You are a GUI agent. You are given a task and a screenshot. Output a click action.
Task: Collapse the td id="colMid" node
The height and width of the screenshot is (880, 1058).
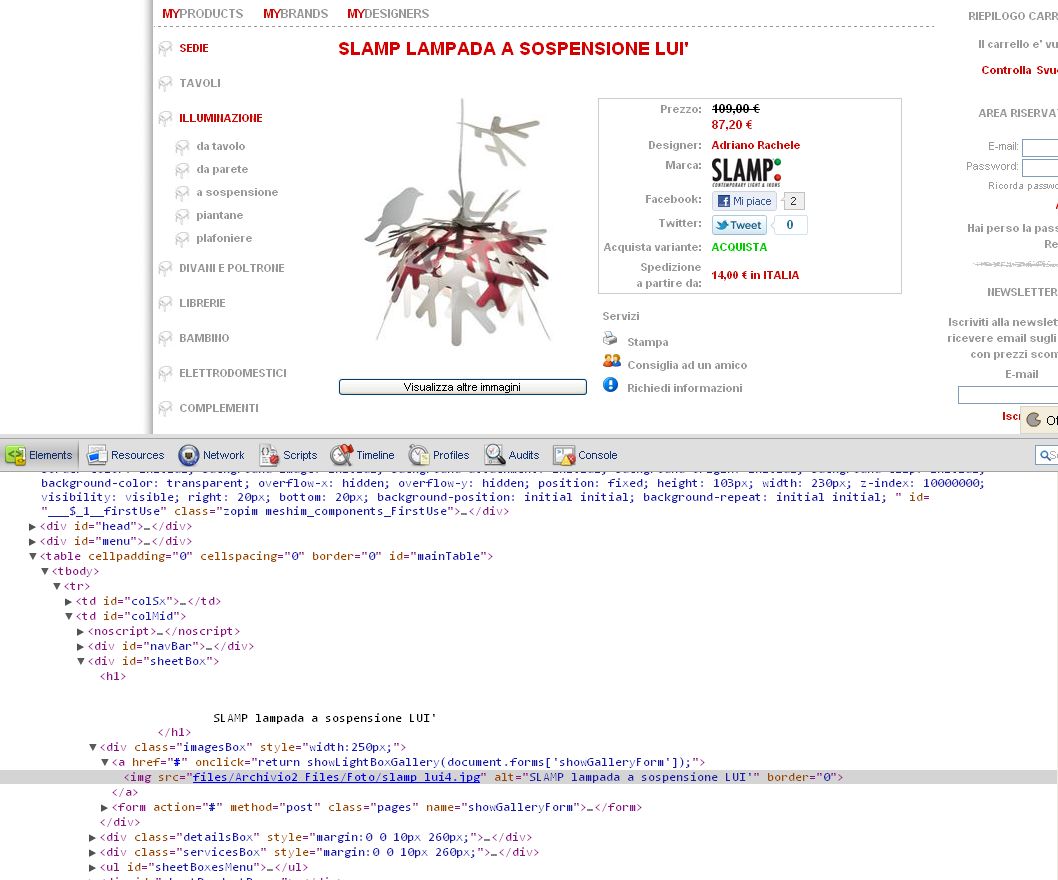(68, 616)
